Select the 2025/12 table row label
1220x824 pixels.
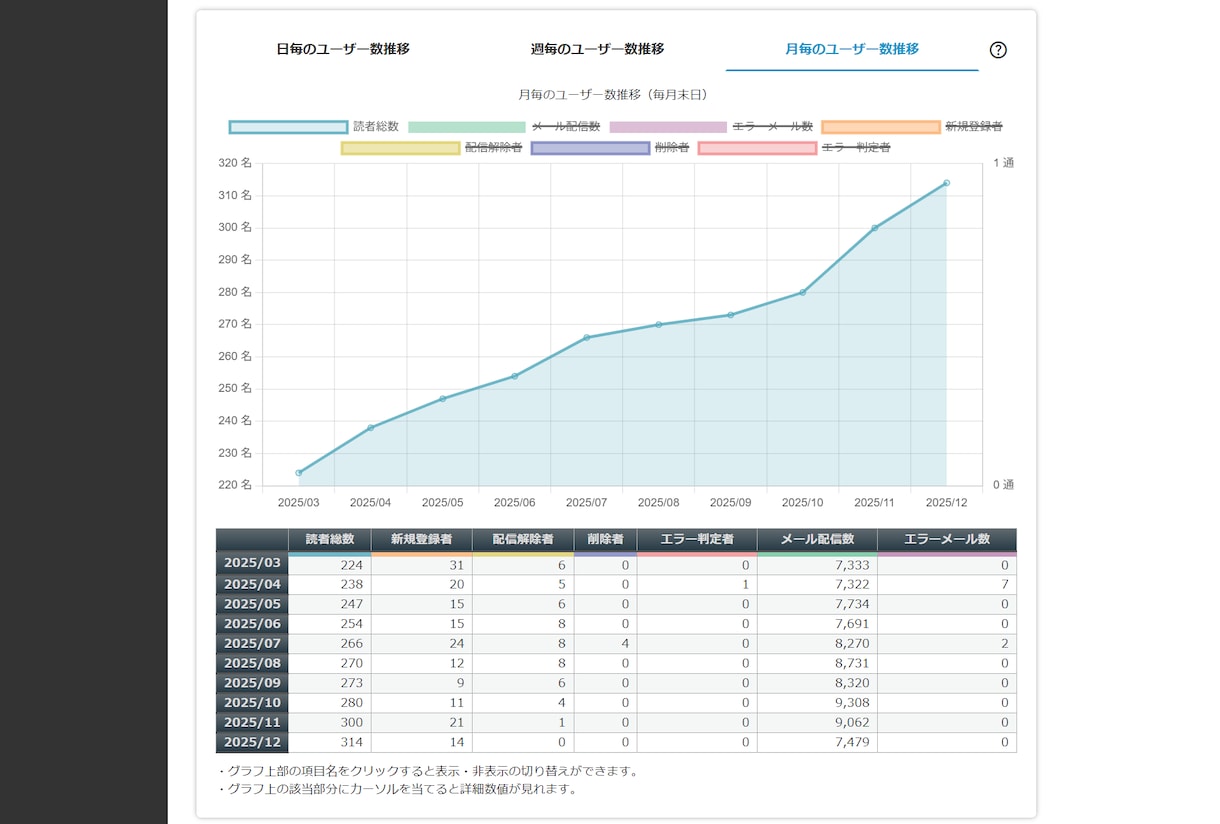[x=252, y=742]
